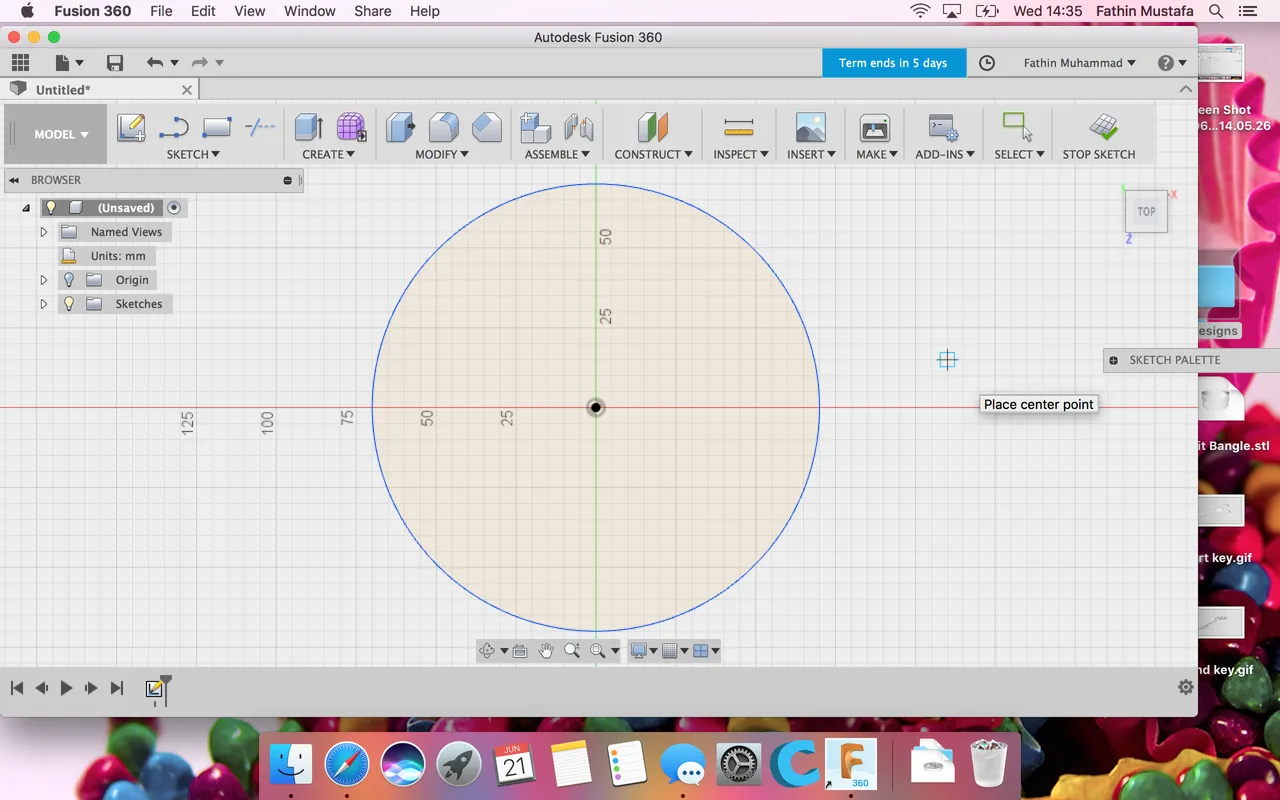Collapse the Unsaved root node
The image size is (1280, 800).
click(26, 208)
